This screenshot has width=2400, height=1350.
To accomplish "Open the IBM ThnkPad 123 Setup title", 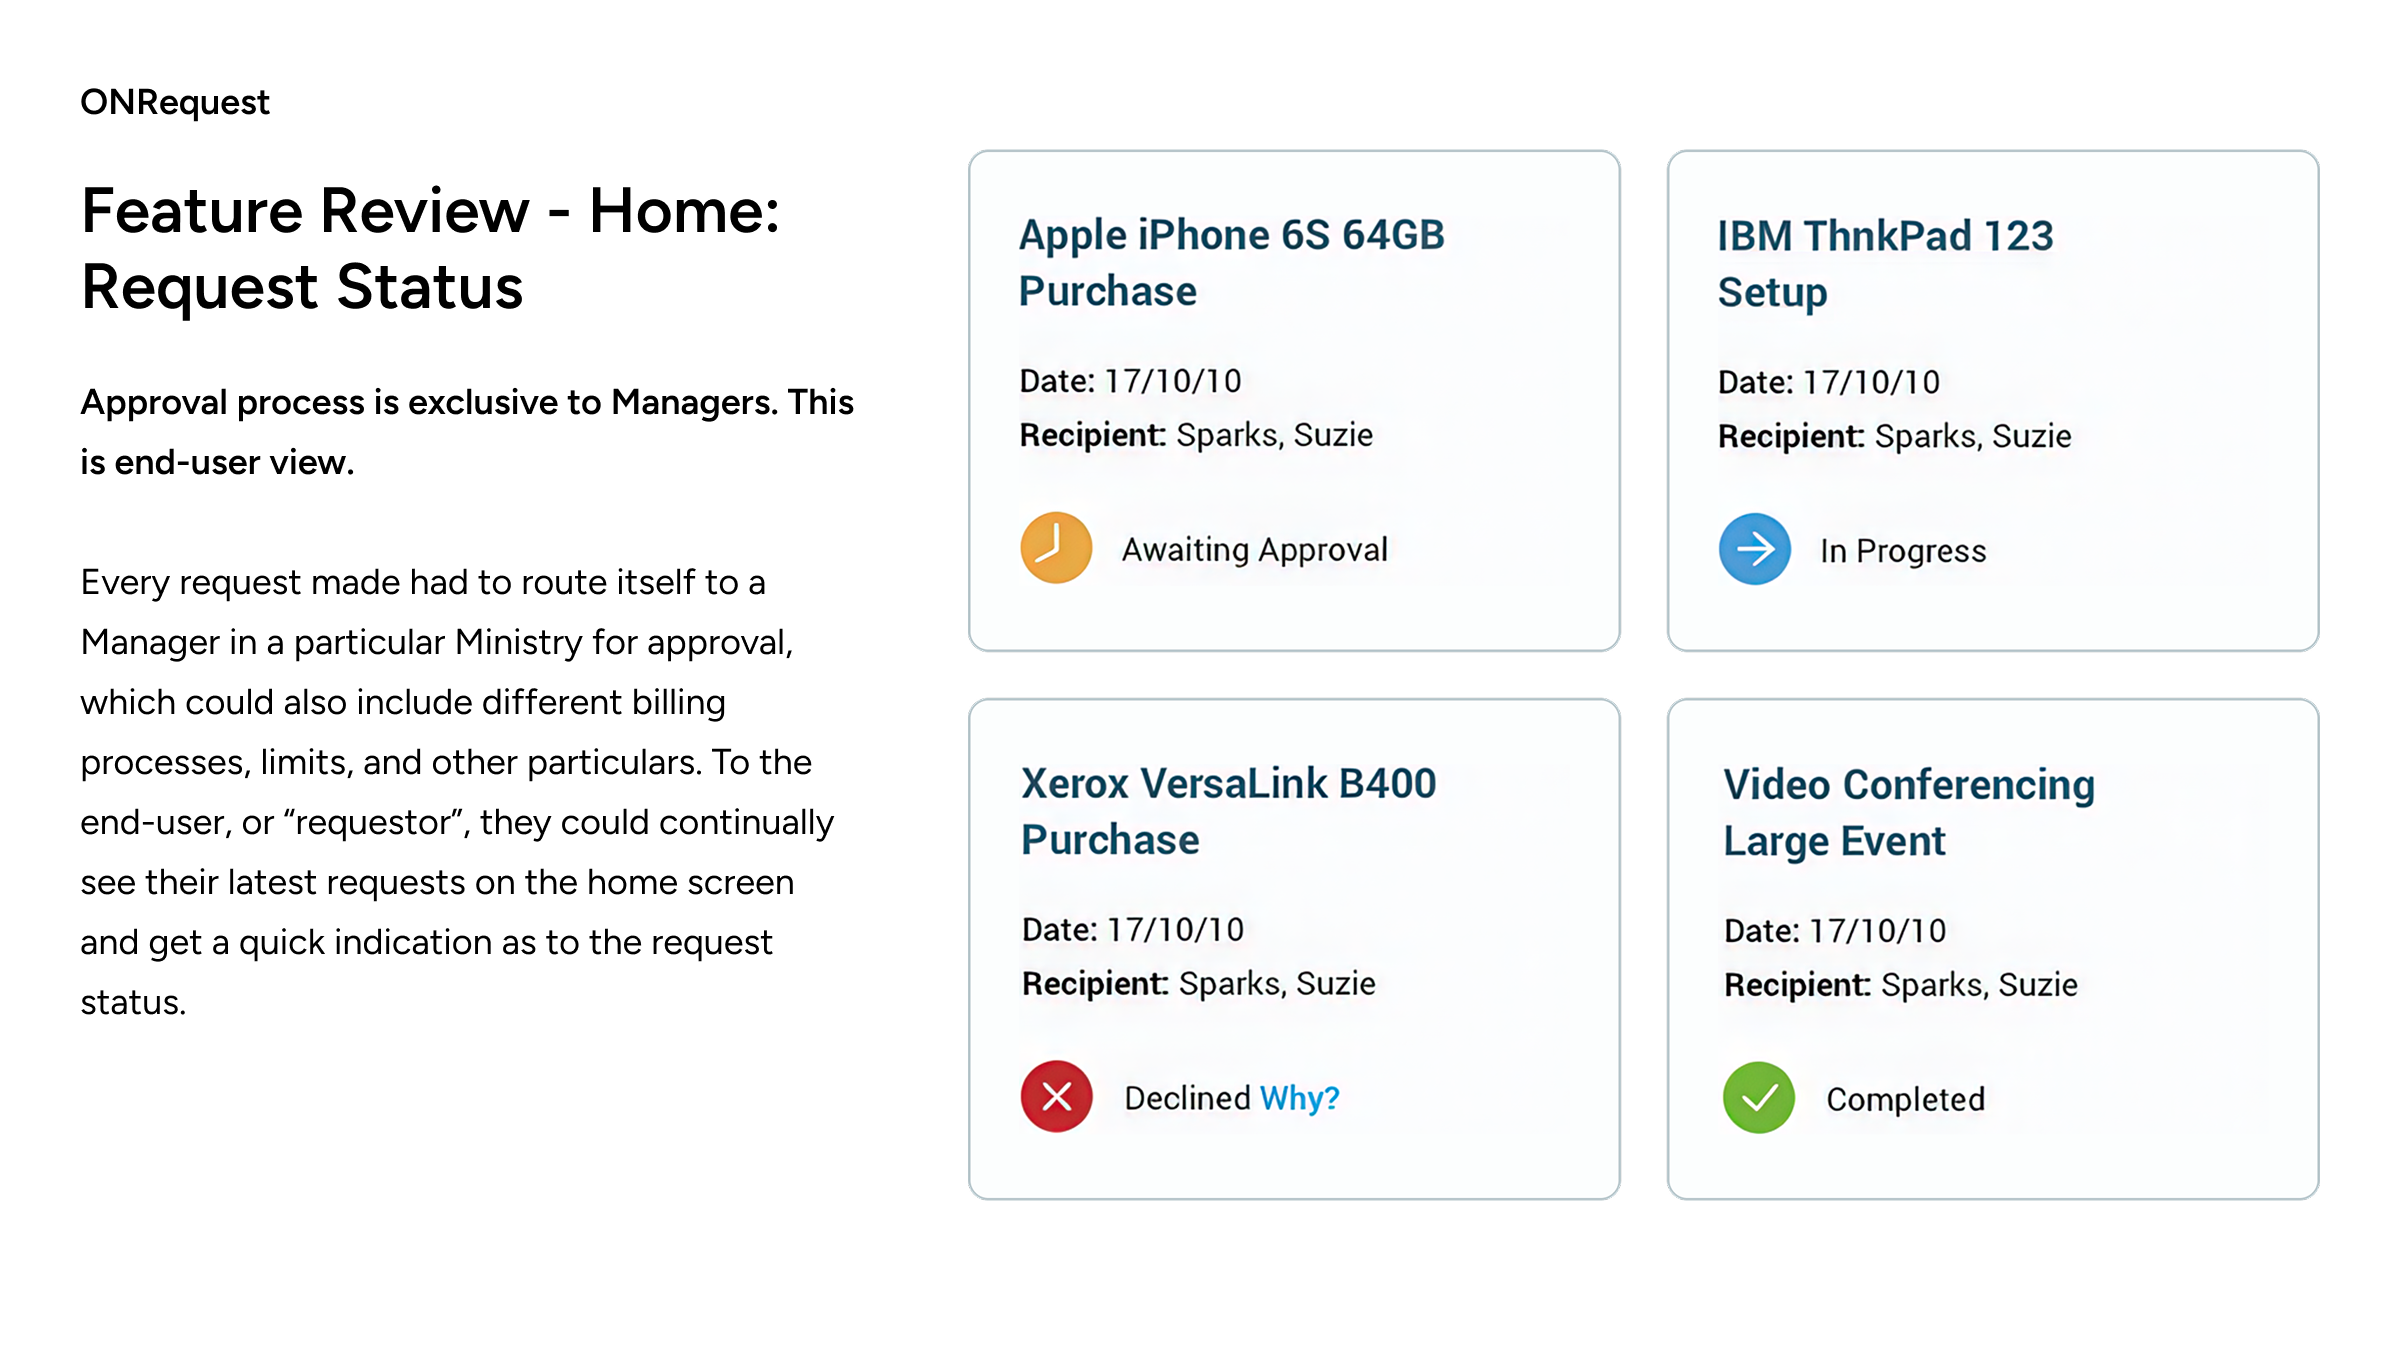I will click(1885, 264).
